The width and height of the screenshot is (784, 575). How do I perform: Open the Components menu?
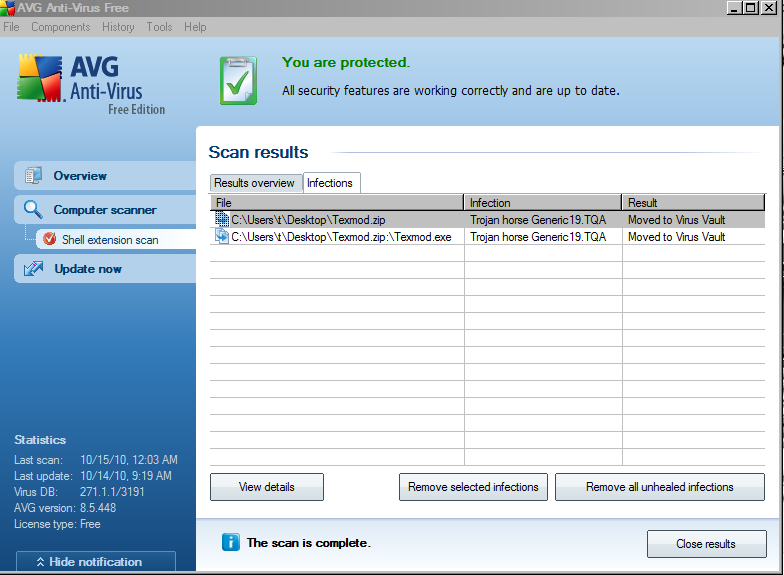[x=60, y=27]
